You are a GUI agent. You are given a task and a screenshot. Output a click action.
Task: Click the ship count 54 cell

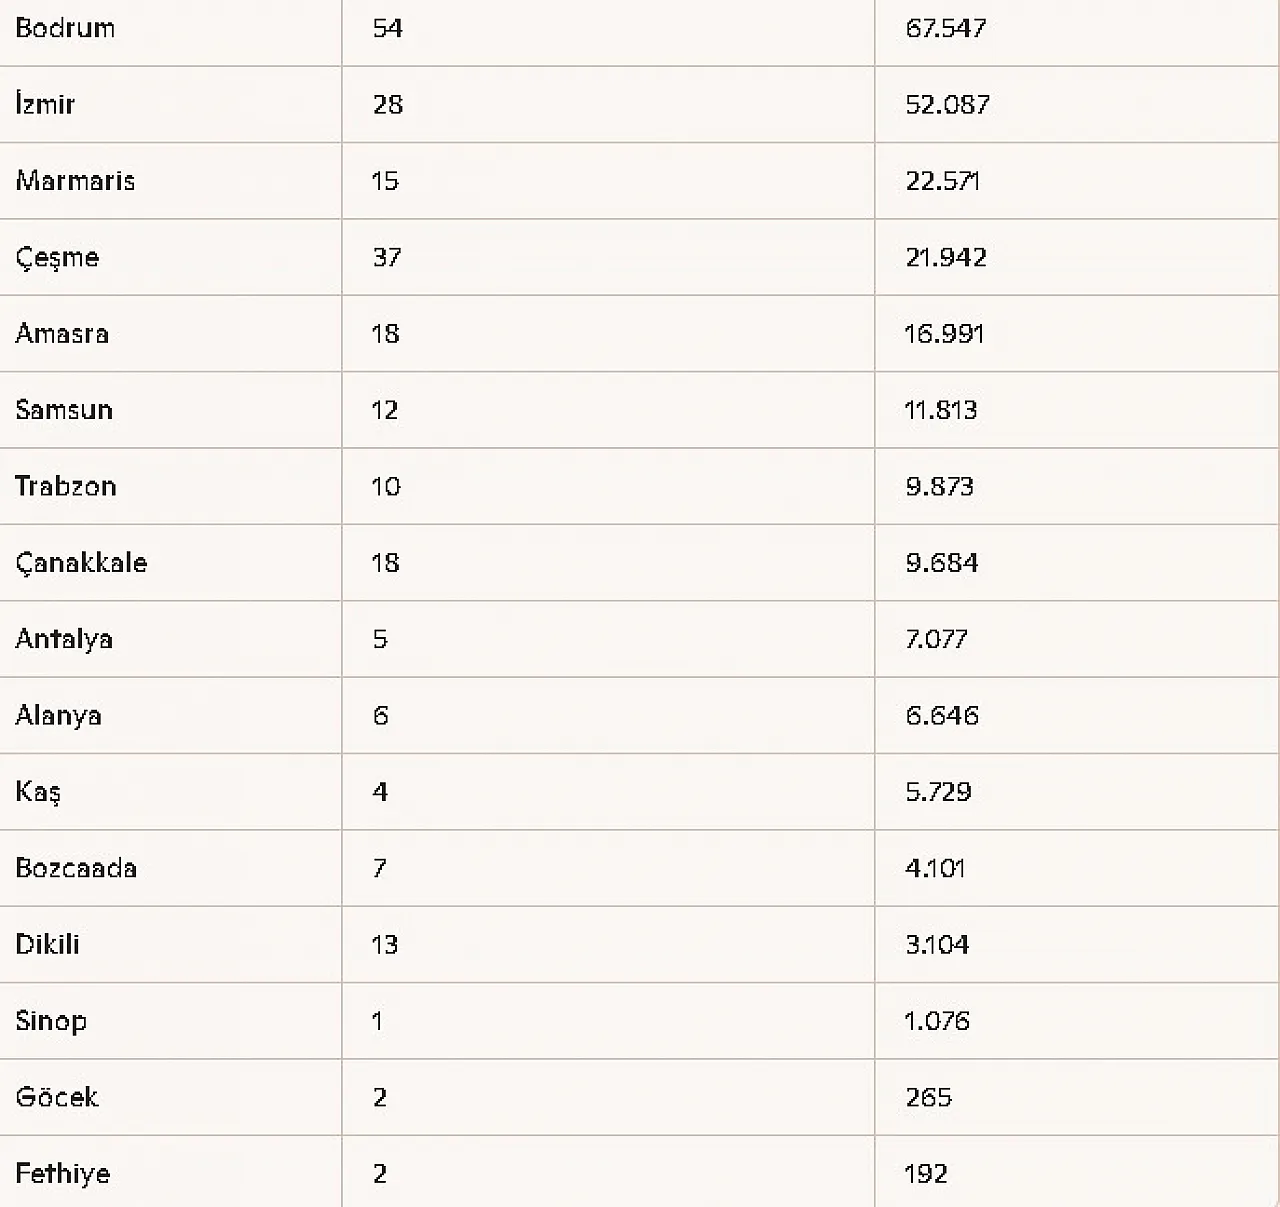point(387,28)
